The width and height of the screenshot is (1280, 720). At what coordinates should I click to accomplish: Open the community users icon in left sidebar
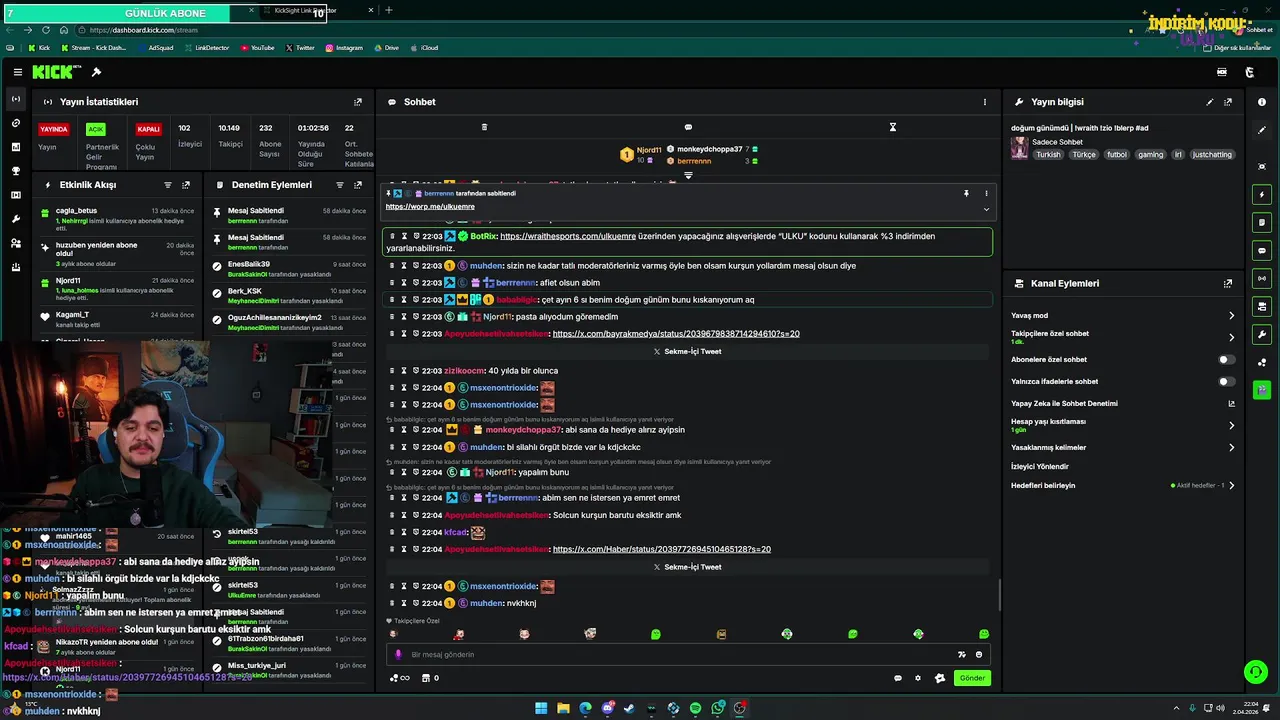15,243
